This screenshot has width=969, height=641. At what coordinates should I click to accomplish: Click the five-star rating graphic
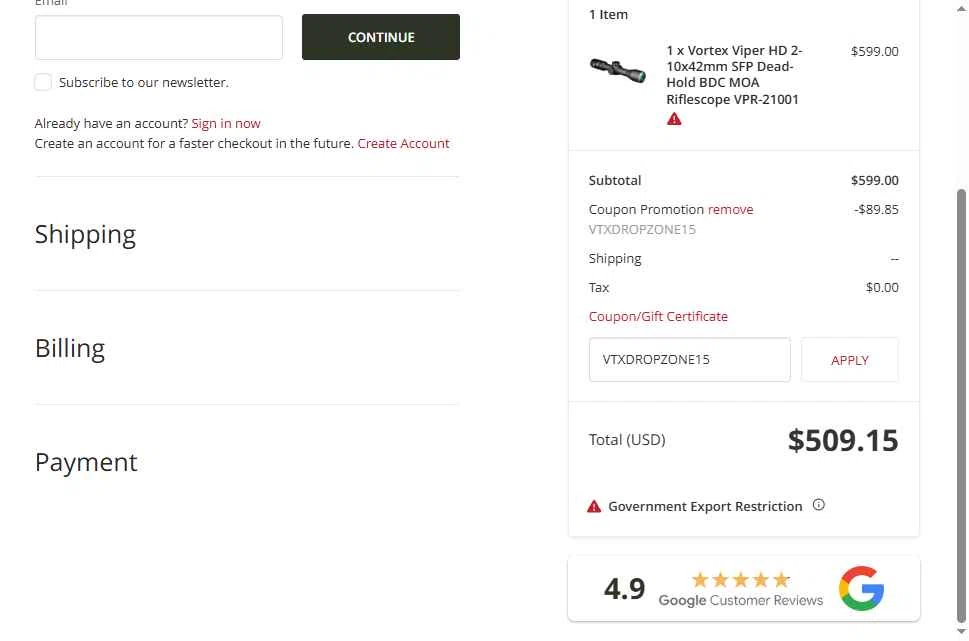click(740, 580)
